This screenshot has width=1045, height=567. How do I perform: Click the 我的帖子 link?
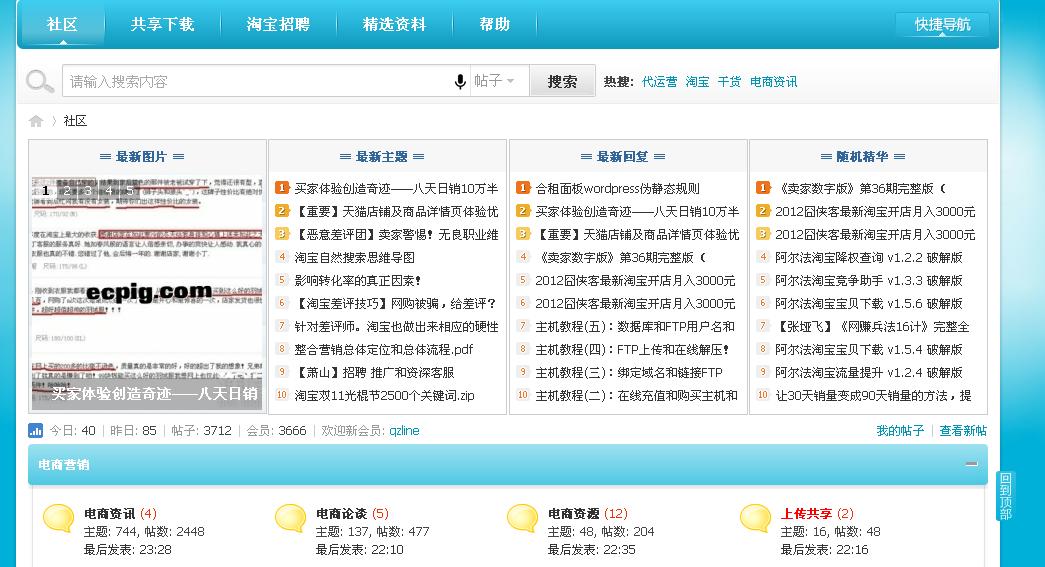900,430
